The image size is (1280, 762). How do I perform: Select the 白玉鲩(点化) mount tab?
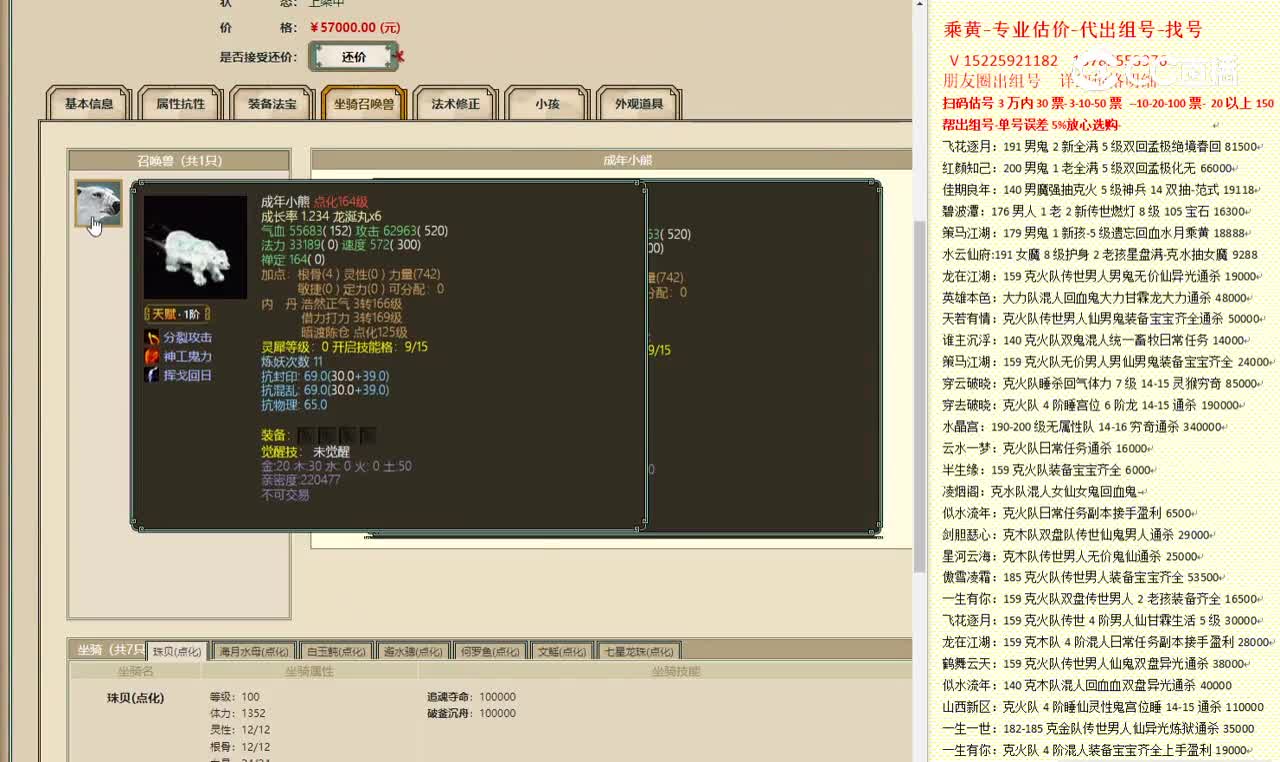point(335,651)
